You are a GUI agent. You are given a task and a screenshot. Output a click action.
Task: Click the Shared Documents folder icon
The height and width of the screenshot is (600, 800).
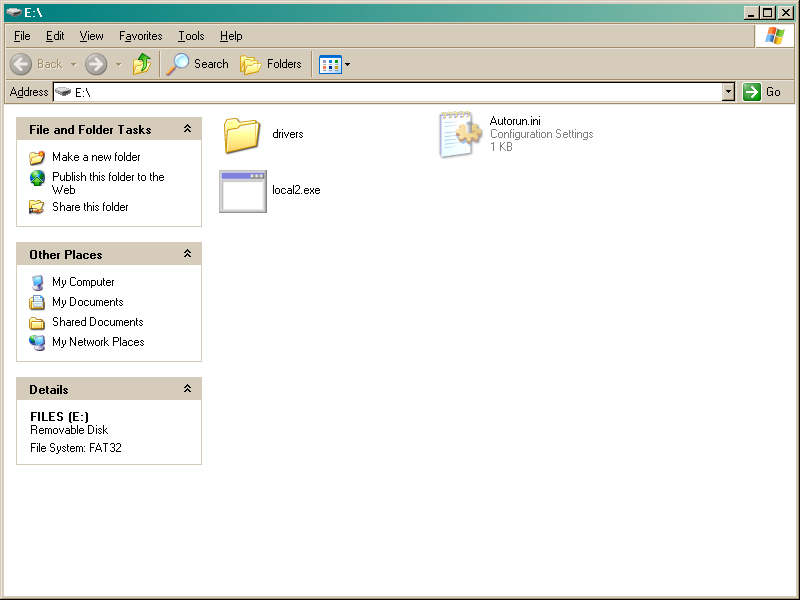pyautogui.click(x=37, y=322)
